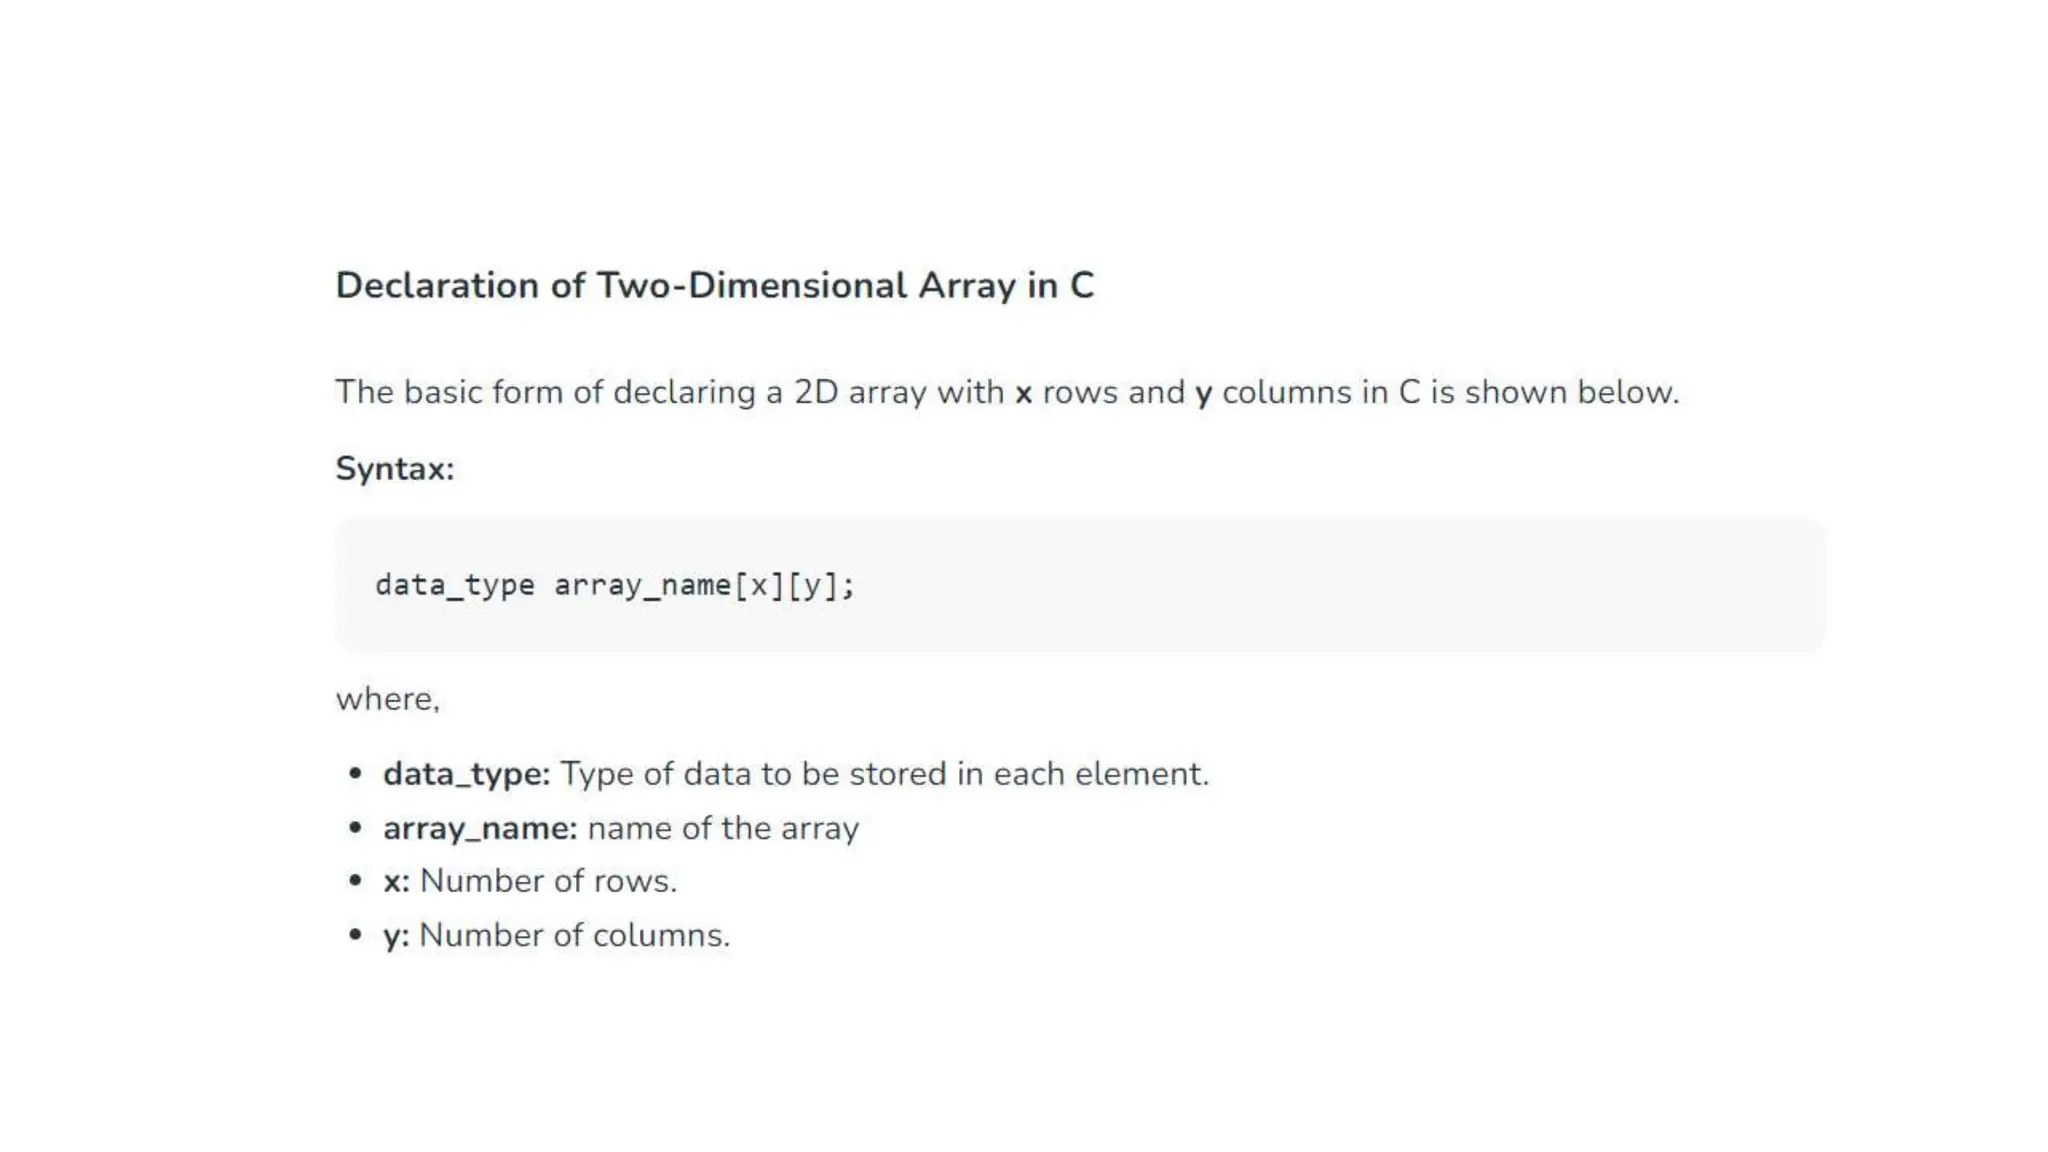
Task: Click the '[y]' index in the code
Action: click(812, 585)
